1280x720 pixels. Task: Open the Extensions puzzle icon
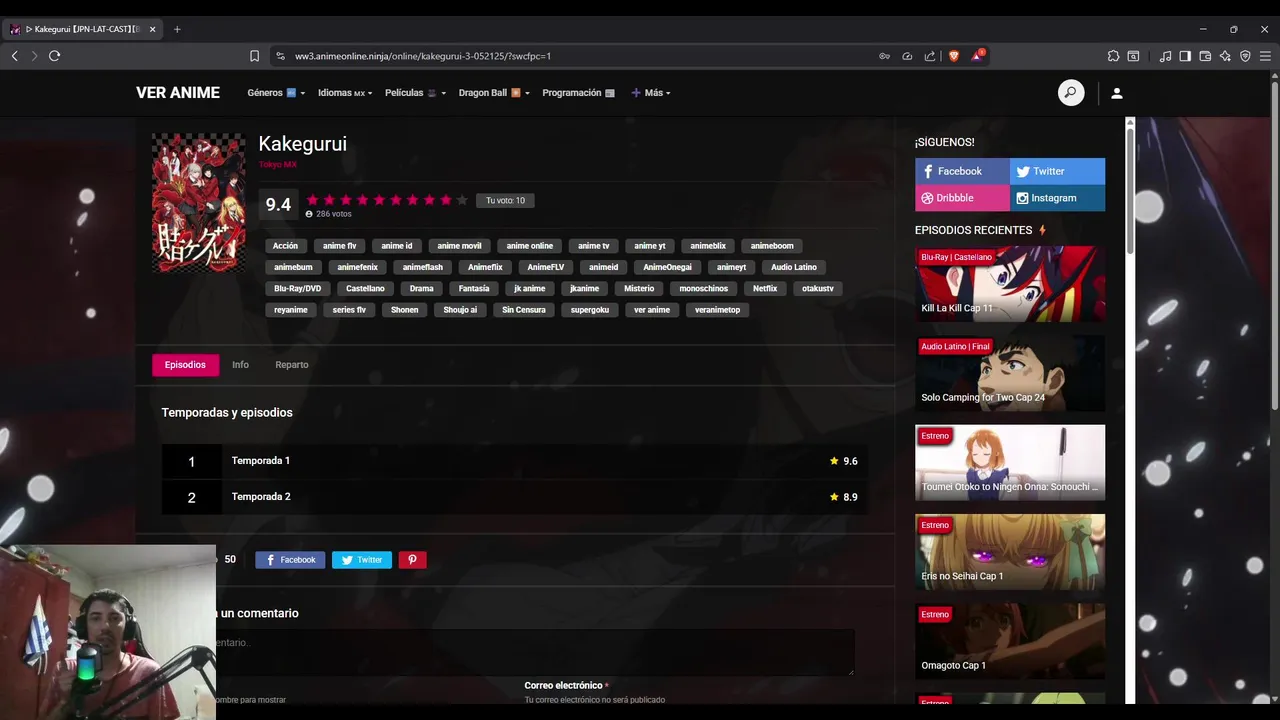tap(1113, 56)
